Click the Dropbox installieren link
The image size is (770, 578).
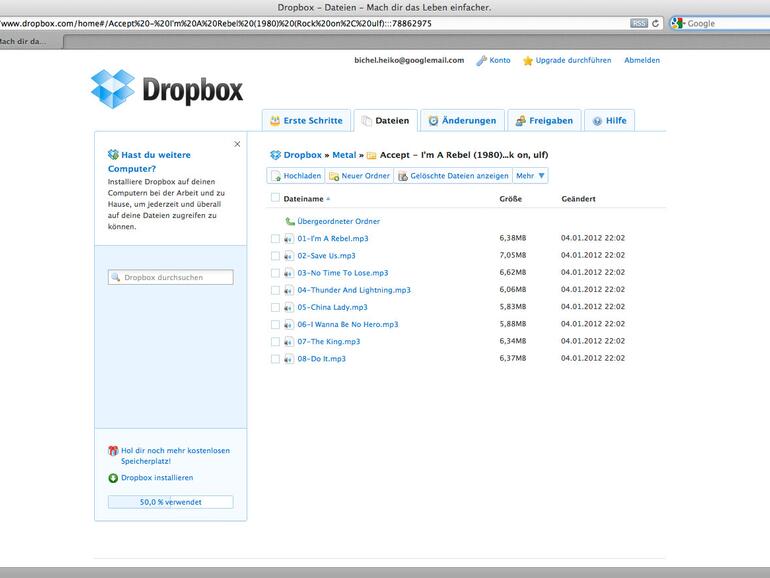(157, 478)
